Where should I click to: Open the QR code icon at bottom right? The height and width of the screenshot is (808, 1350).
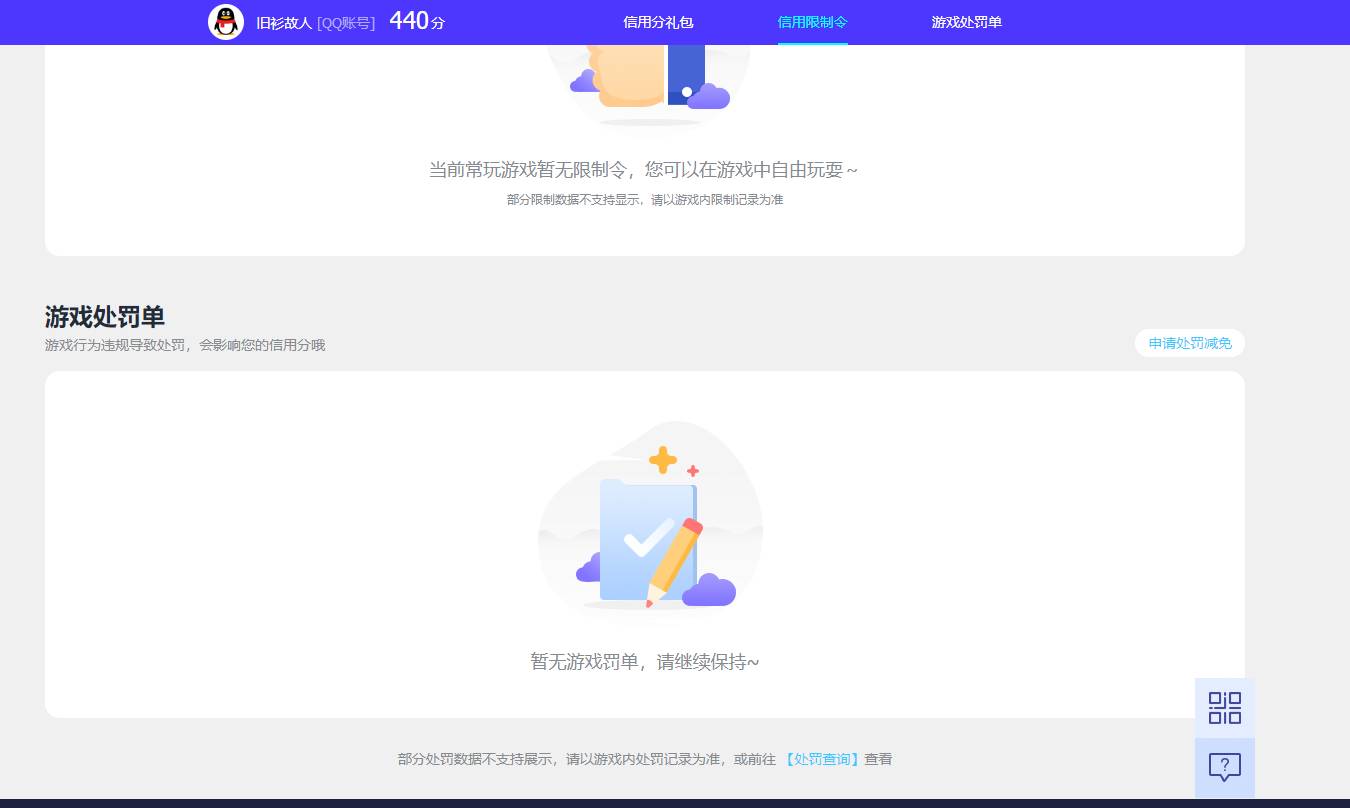[x=1224, y=707]
